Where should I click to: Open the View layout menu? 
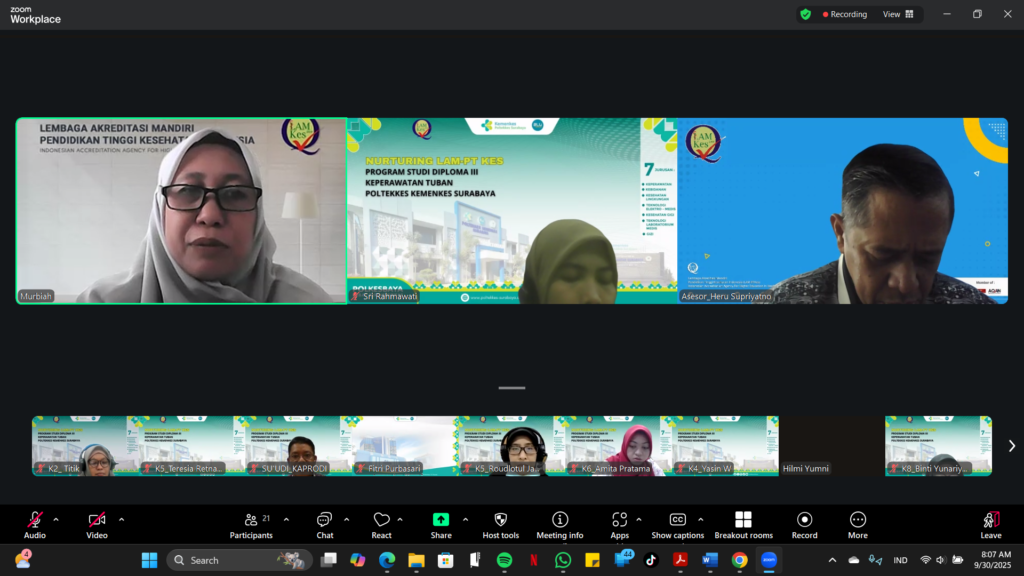coord(899,14)
